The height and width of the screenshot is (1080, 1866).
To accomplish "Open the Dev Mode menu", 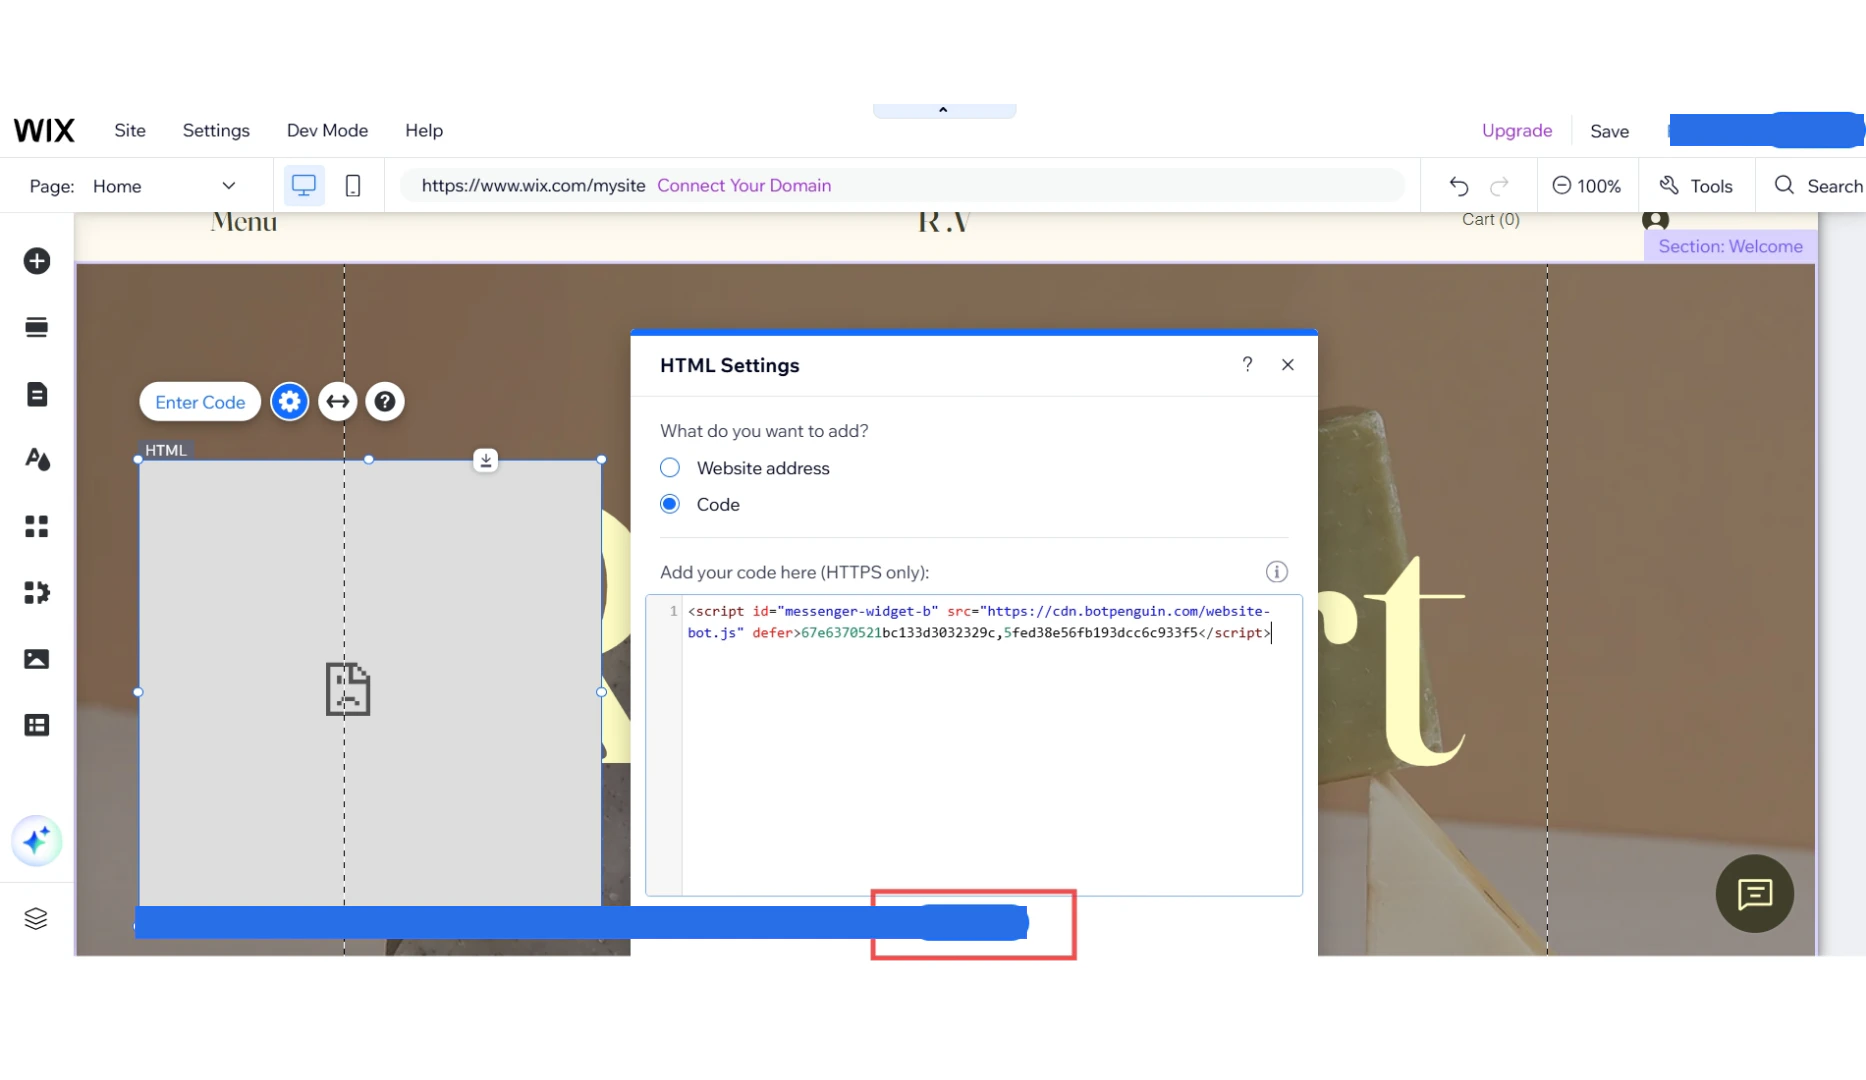I will 327,130.
